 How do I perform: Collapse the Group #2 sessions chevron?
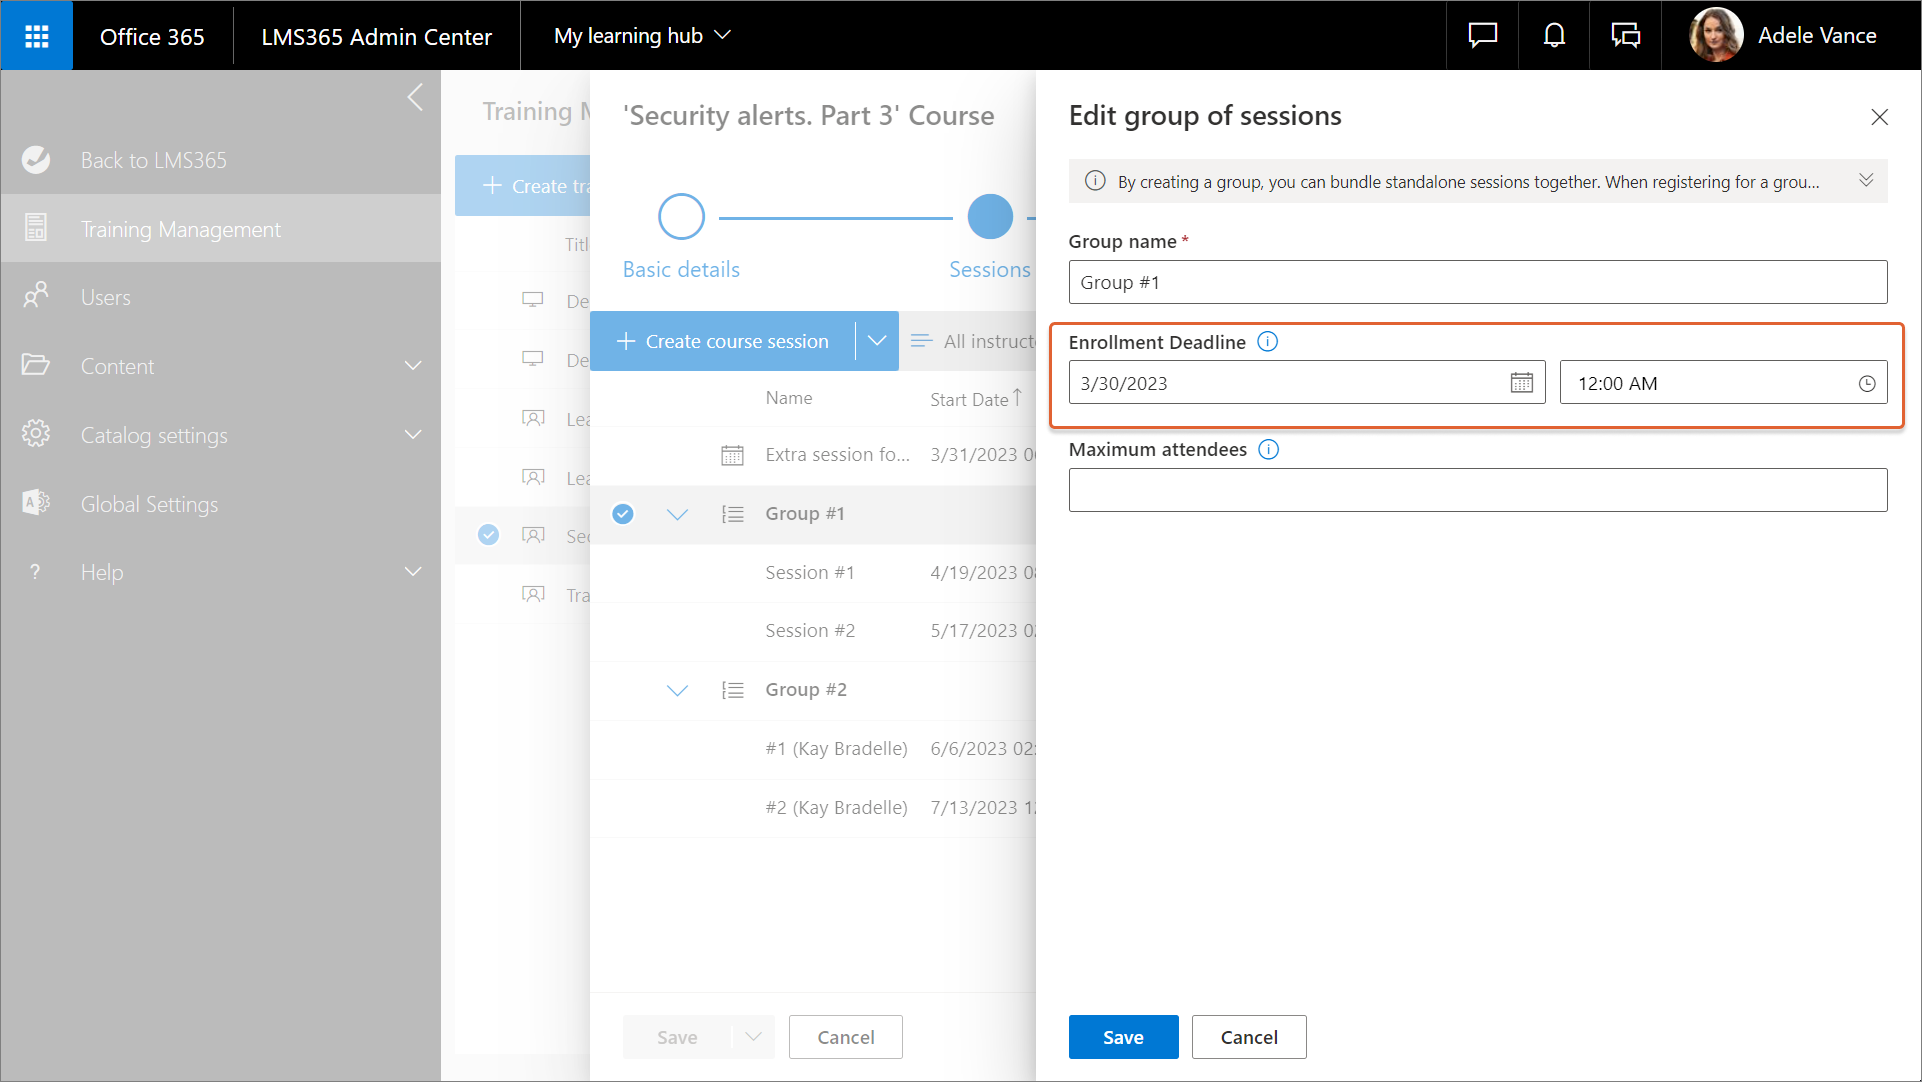tap(677, 690)
